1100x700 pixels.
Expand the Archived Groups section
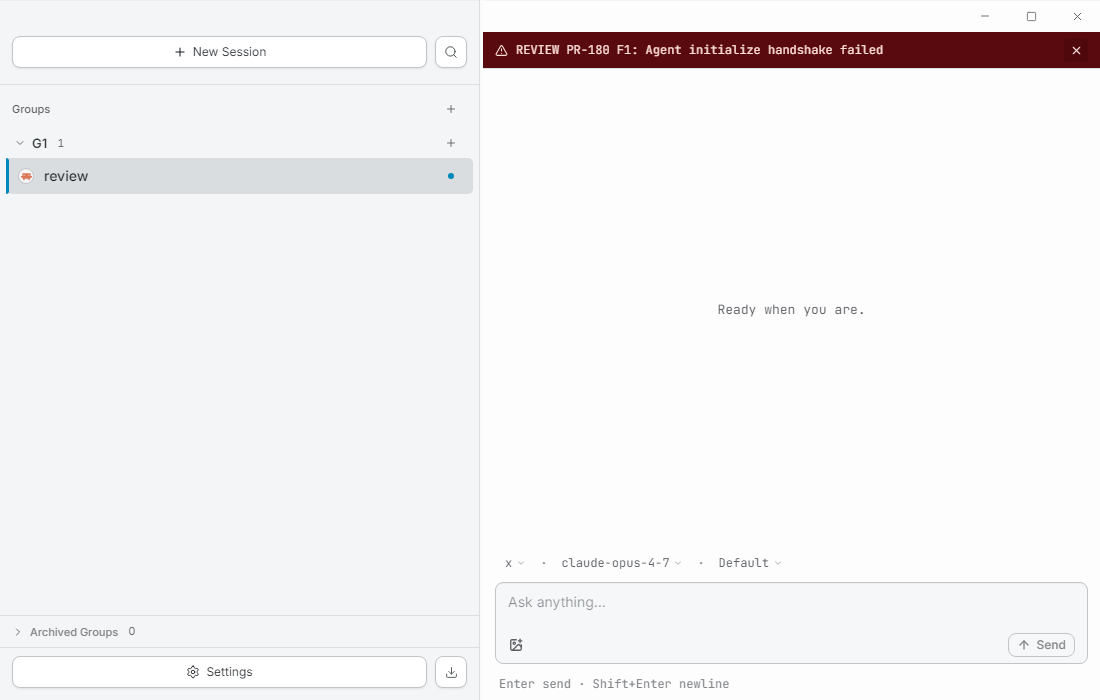point(17,632)
